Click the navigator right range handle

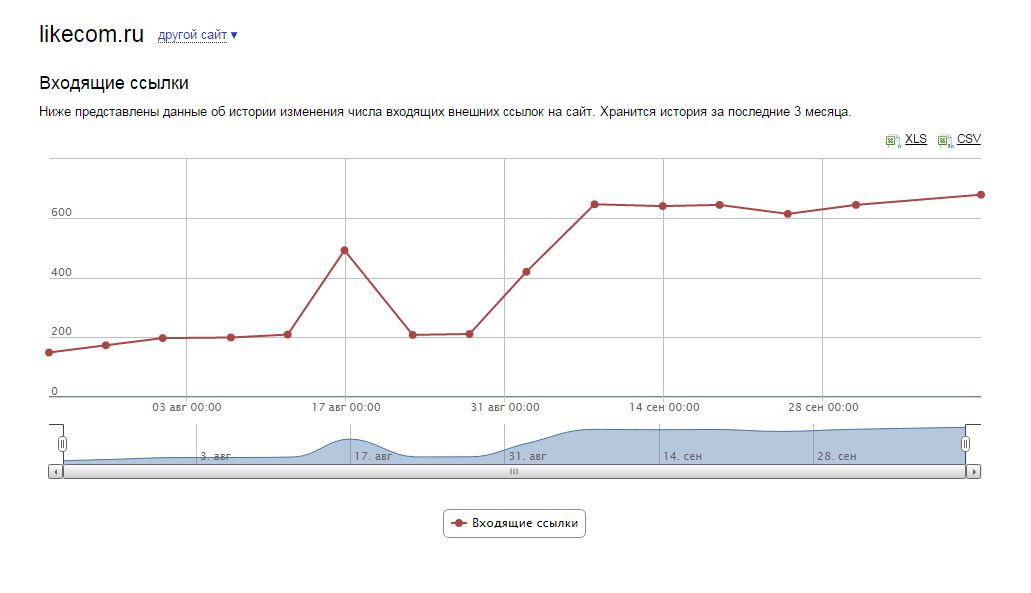(965, 444)
